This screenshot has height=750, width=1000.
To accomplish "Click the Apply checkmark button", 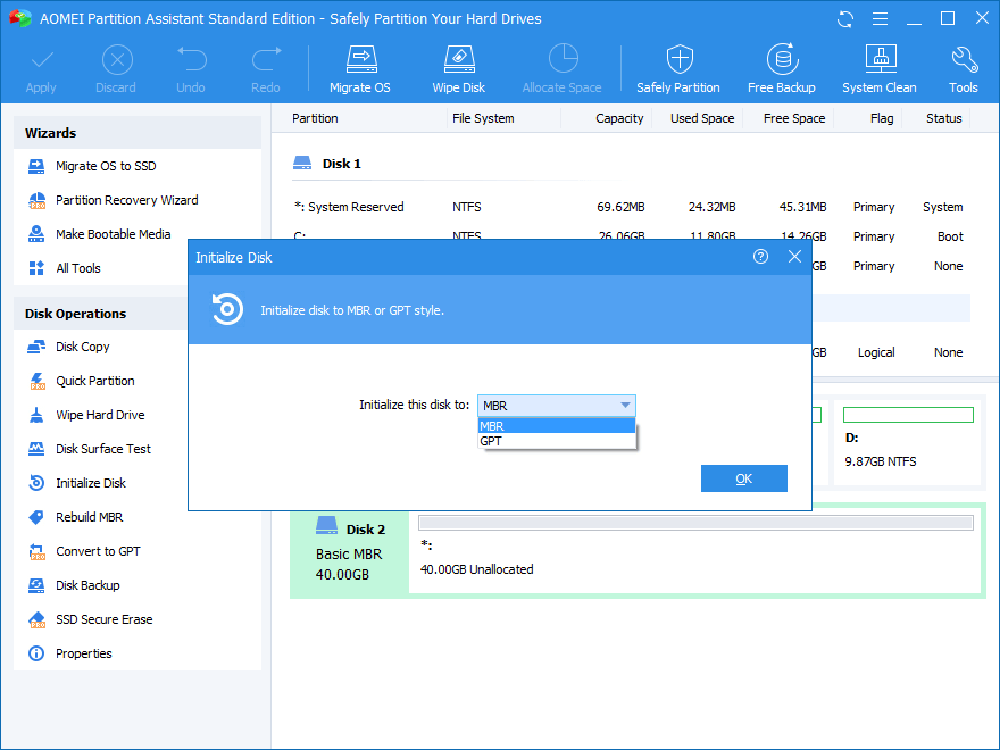I will (41, 69).
